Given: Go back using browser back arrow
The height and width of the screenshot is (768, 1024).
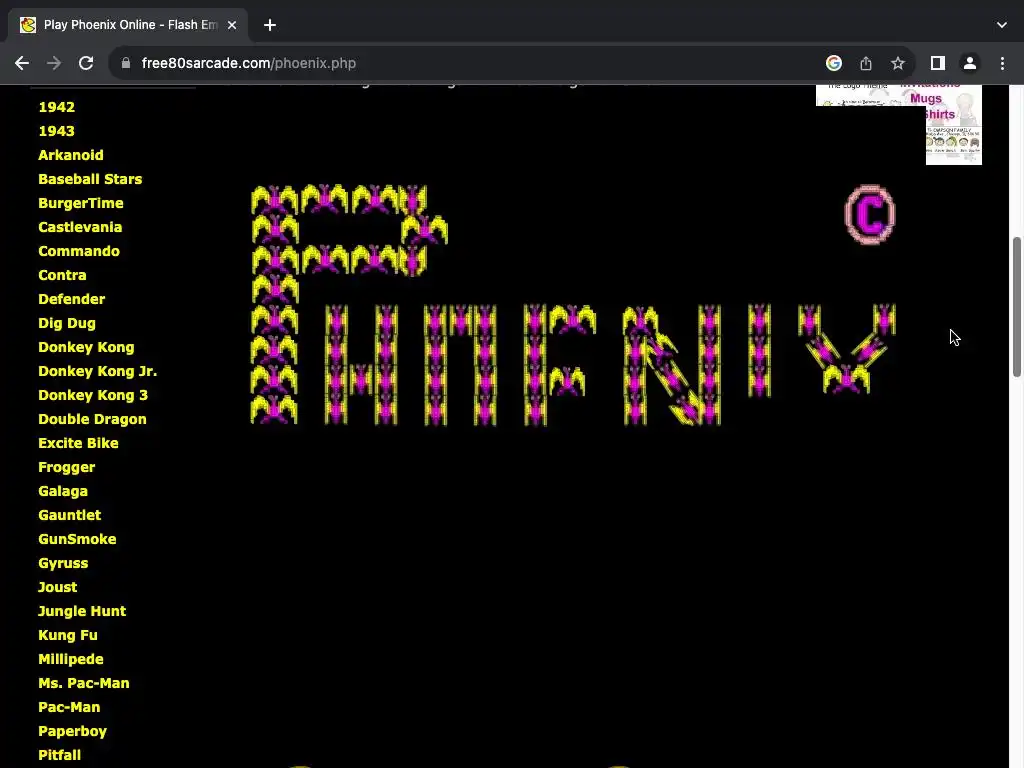Looking at the screenshot, I should click(22, 63).
